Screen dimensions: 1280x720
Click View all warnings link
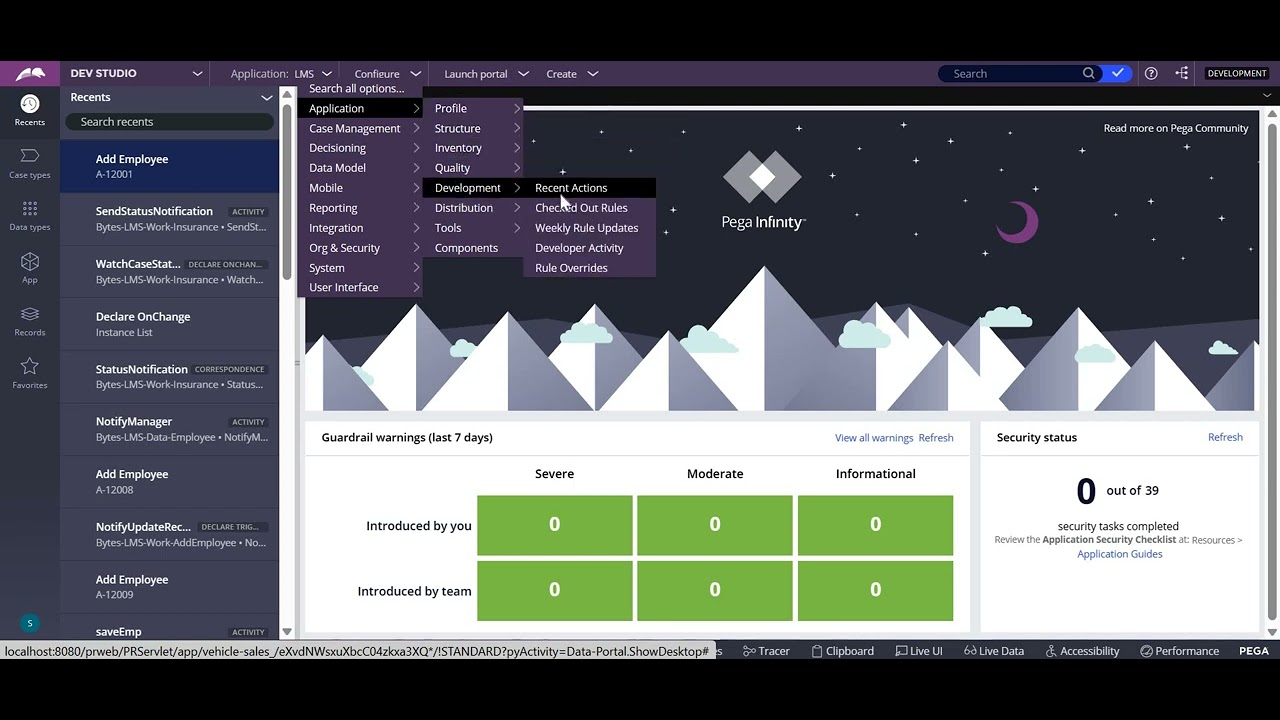pos(874,438)
